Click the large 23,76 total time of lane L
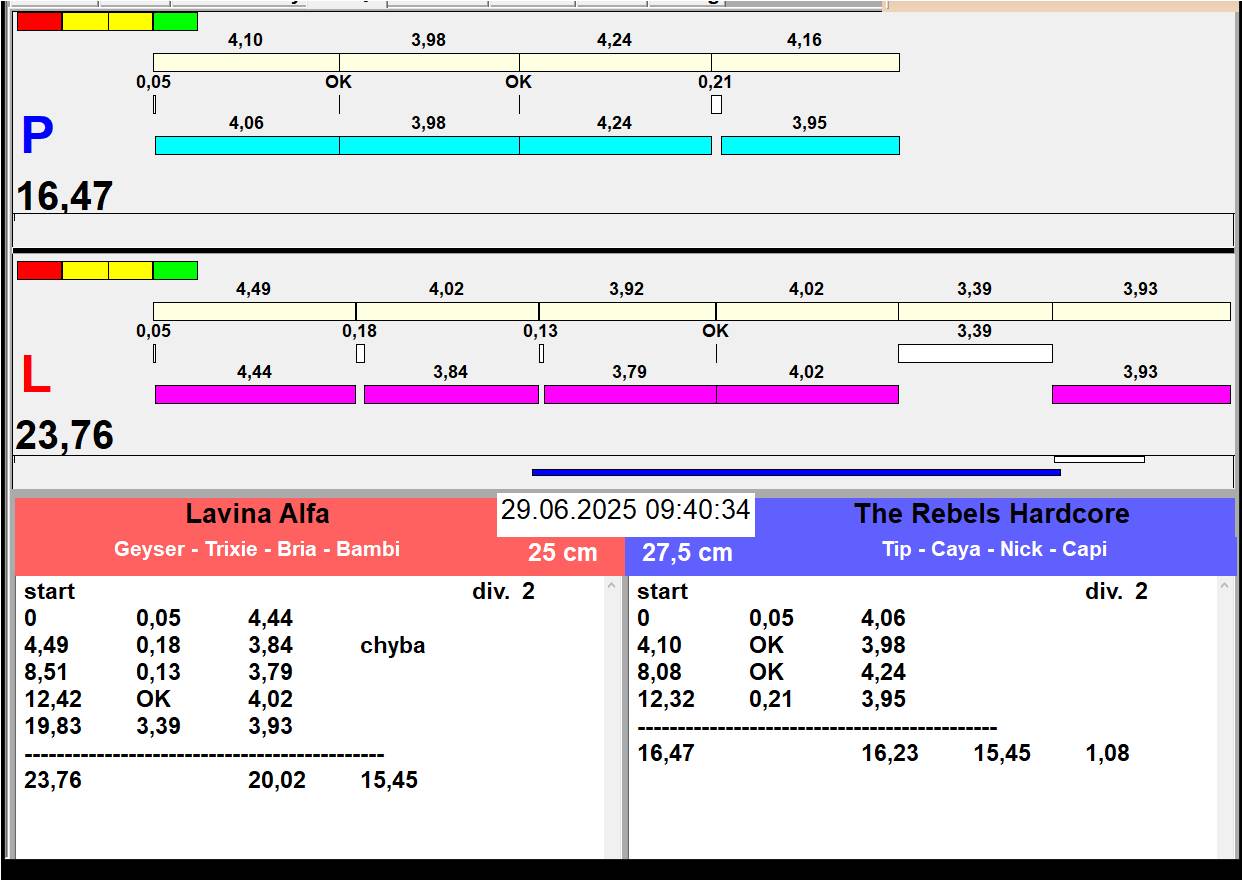1242x880 pixels. (64, 436)
